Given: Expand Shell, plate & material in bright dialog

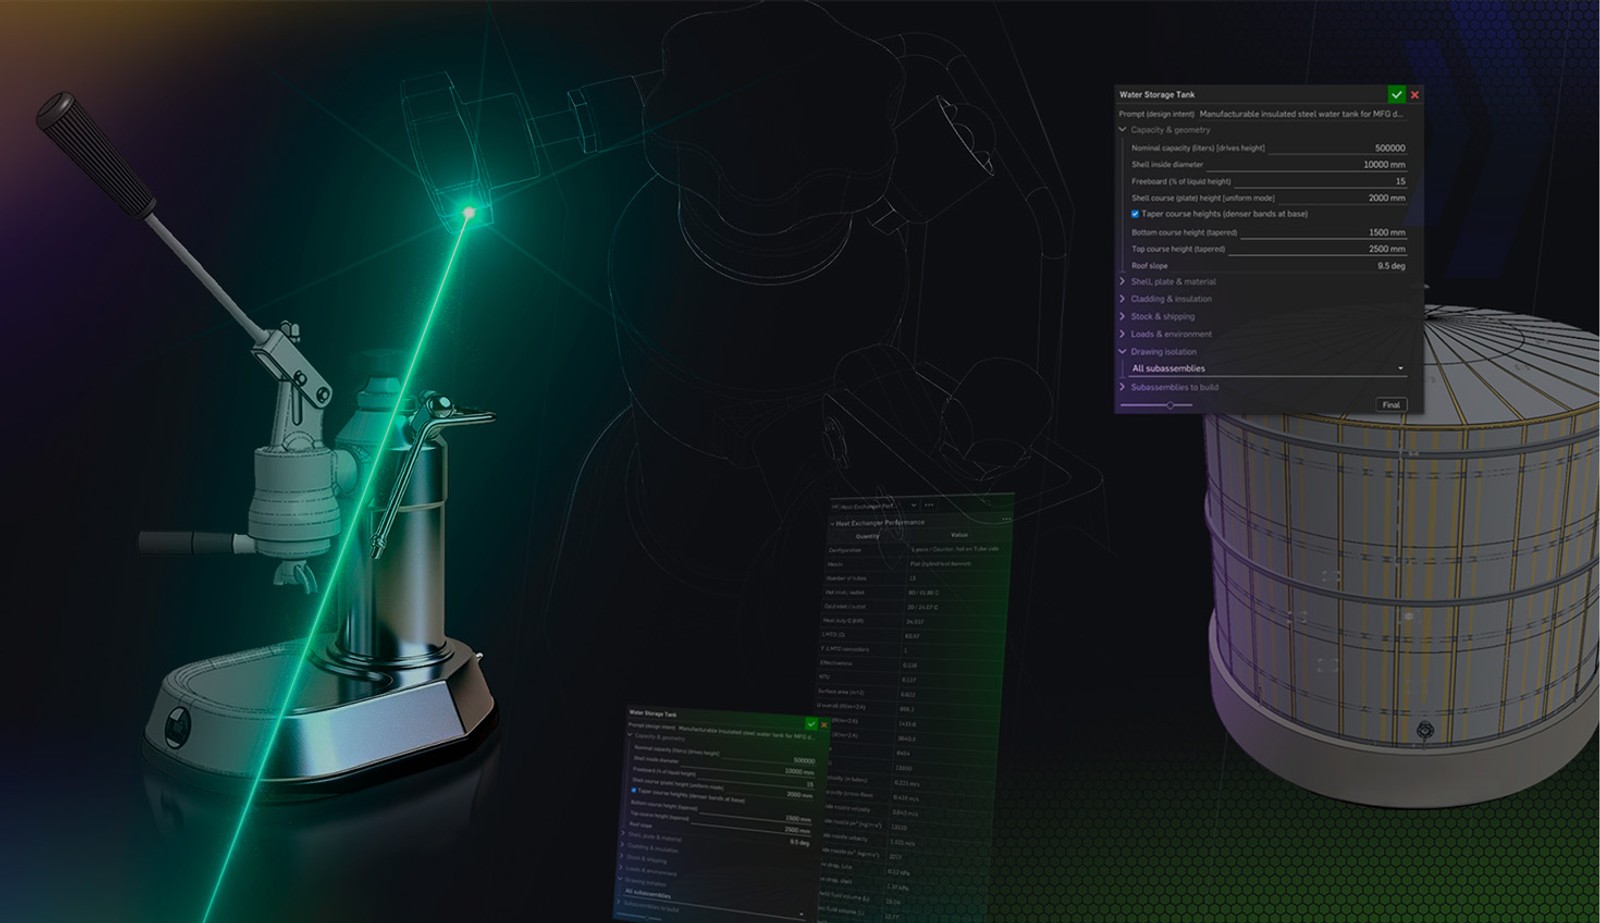Looking at the screenshot, I should [1122, 282].
